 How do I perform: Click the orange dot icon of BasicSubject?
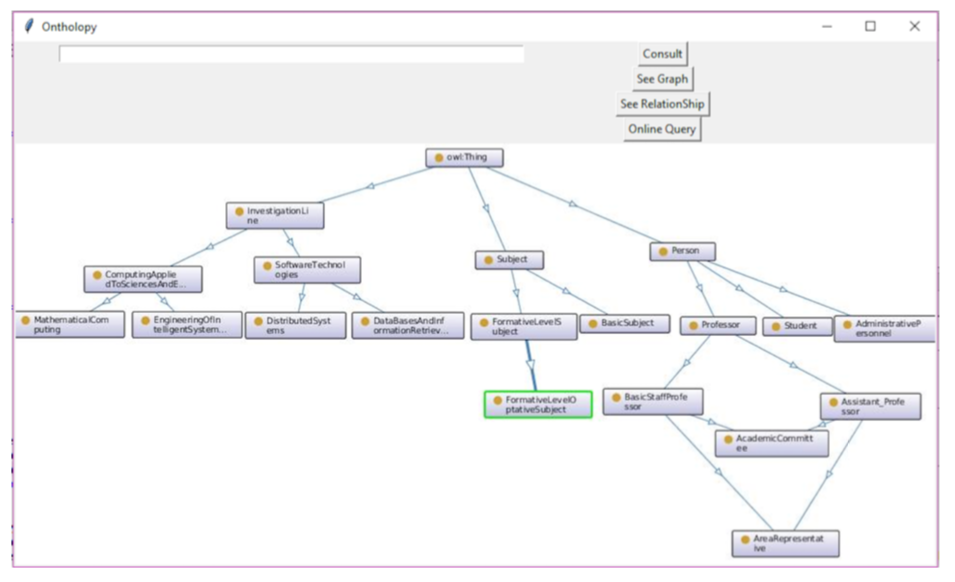(x=593, y=323)
